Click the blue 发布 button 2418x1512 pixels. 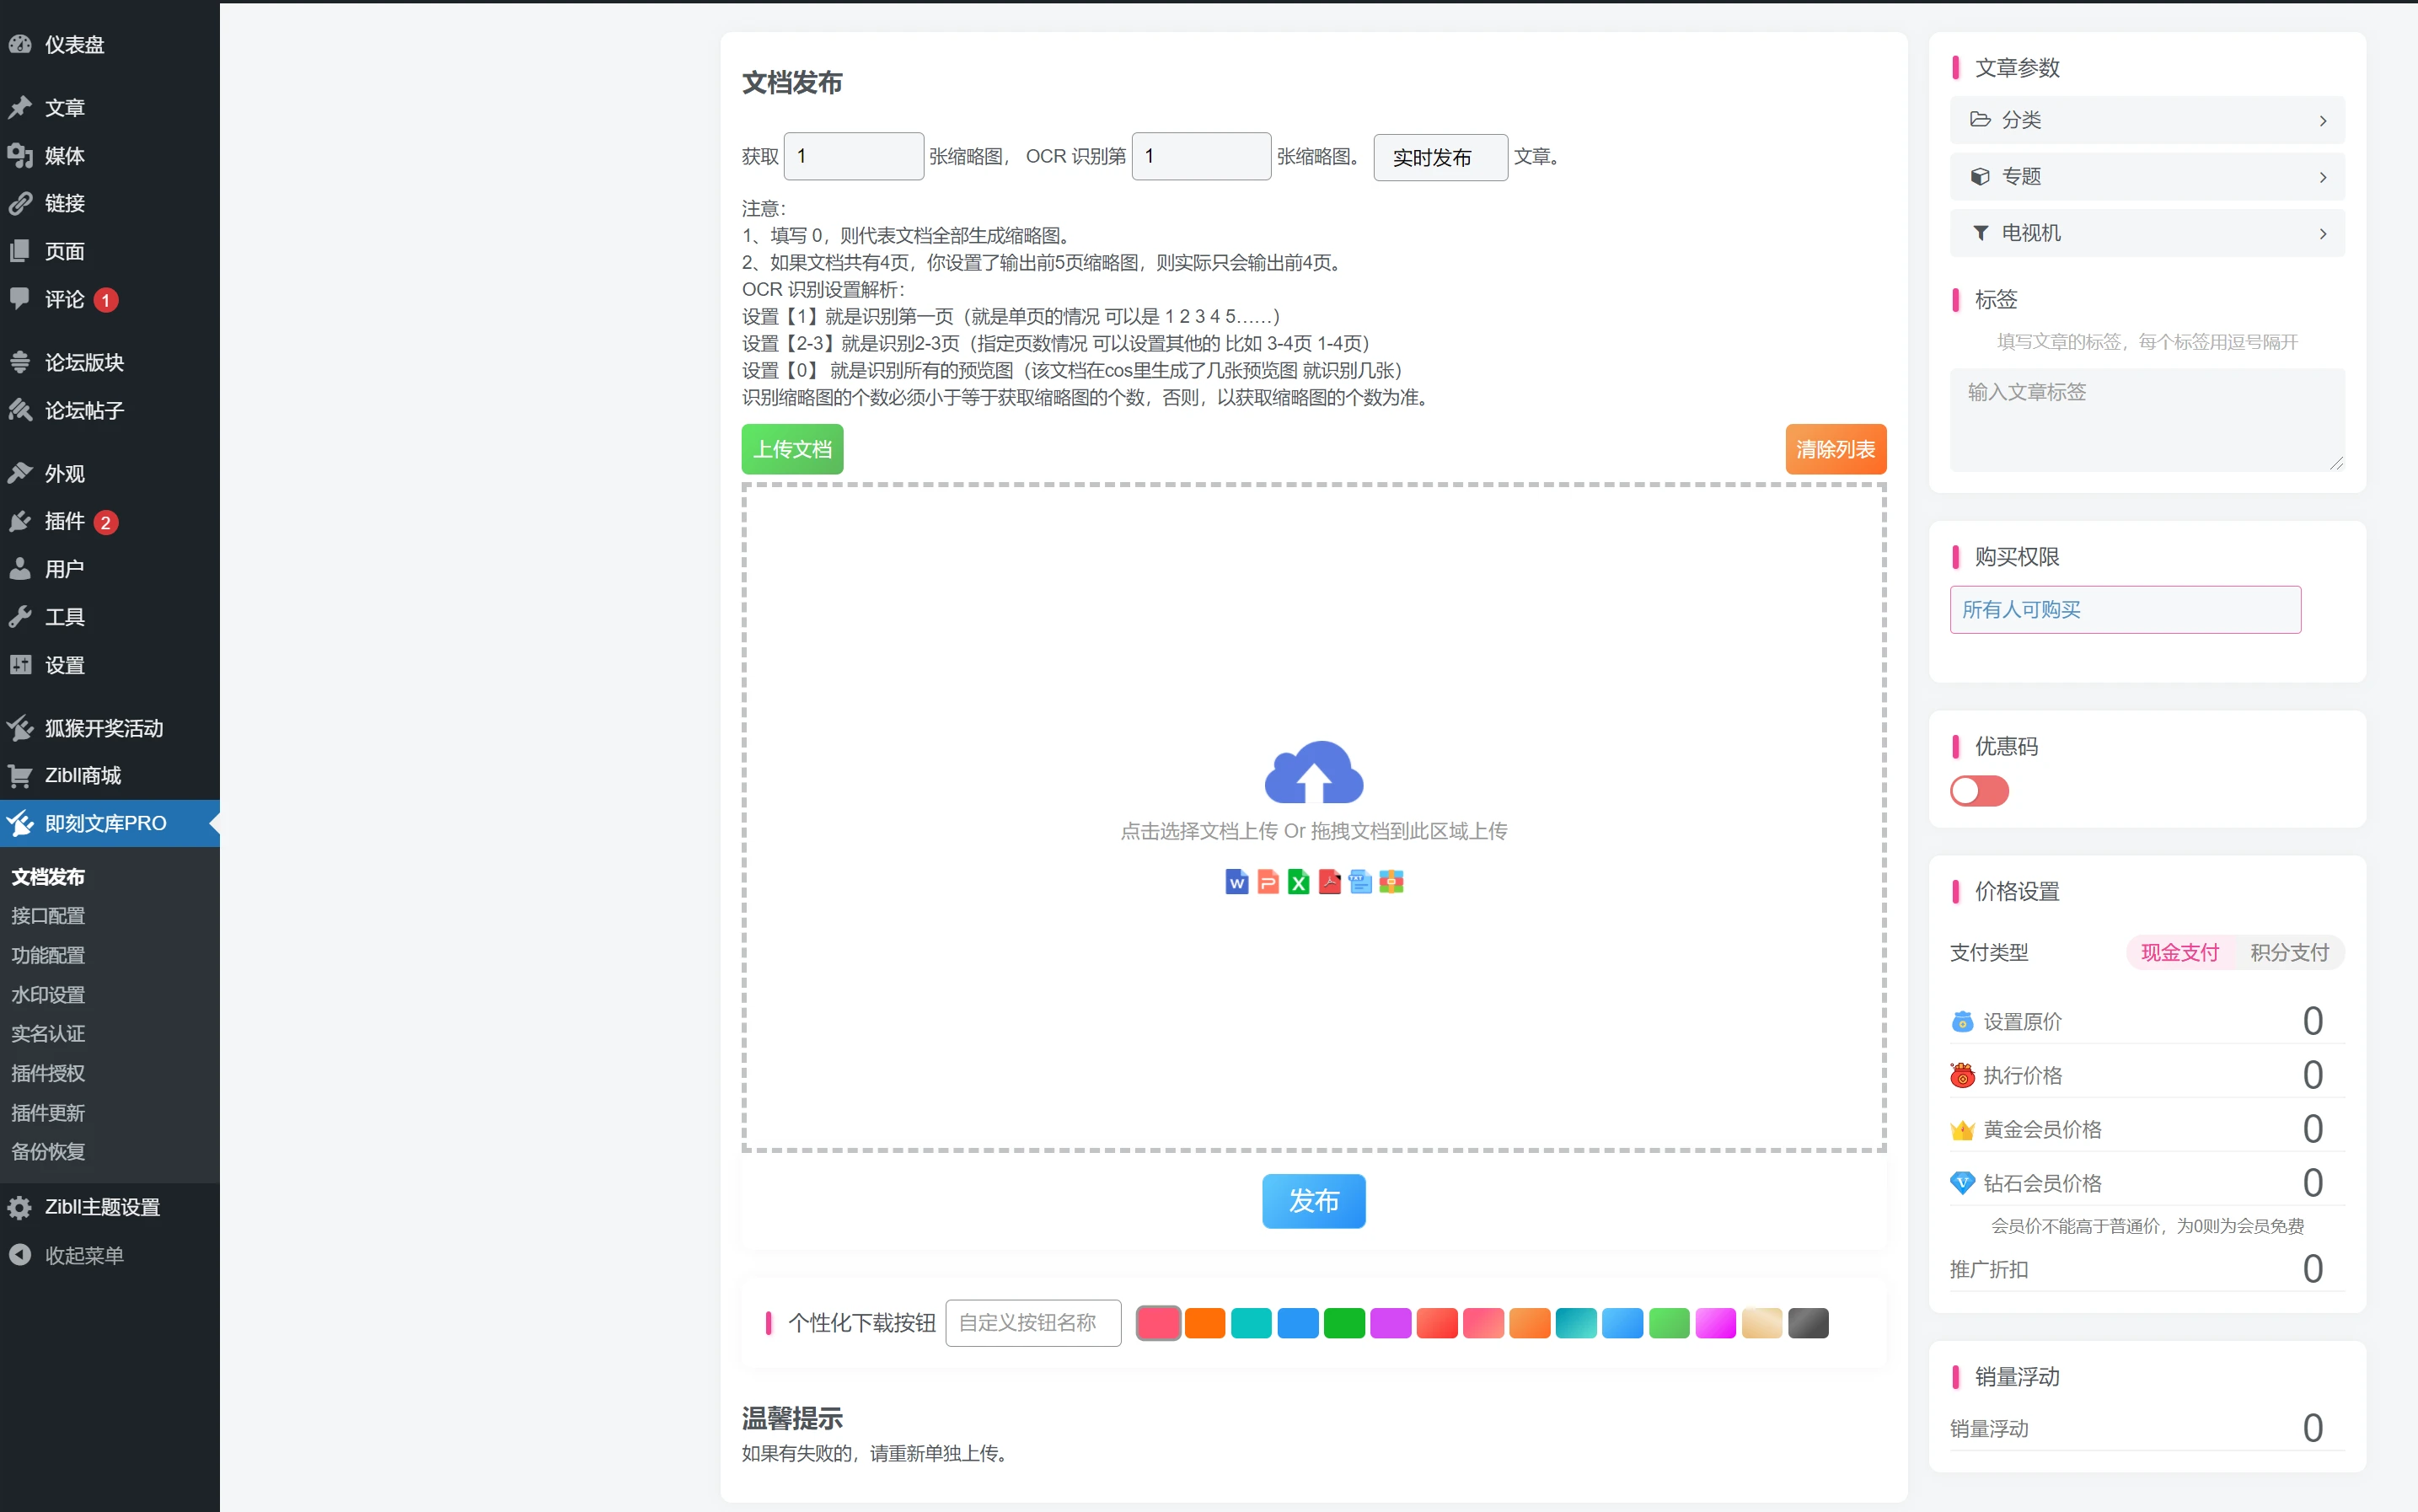click(1314, 1201)
